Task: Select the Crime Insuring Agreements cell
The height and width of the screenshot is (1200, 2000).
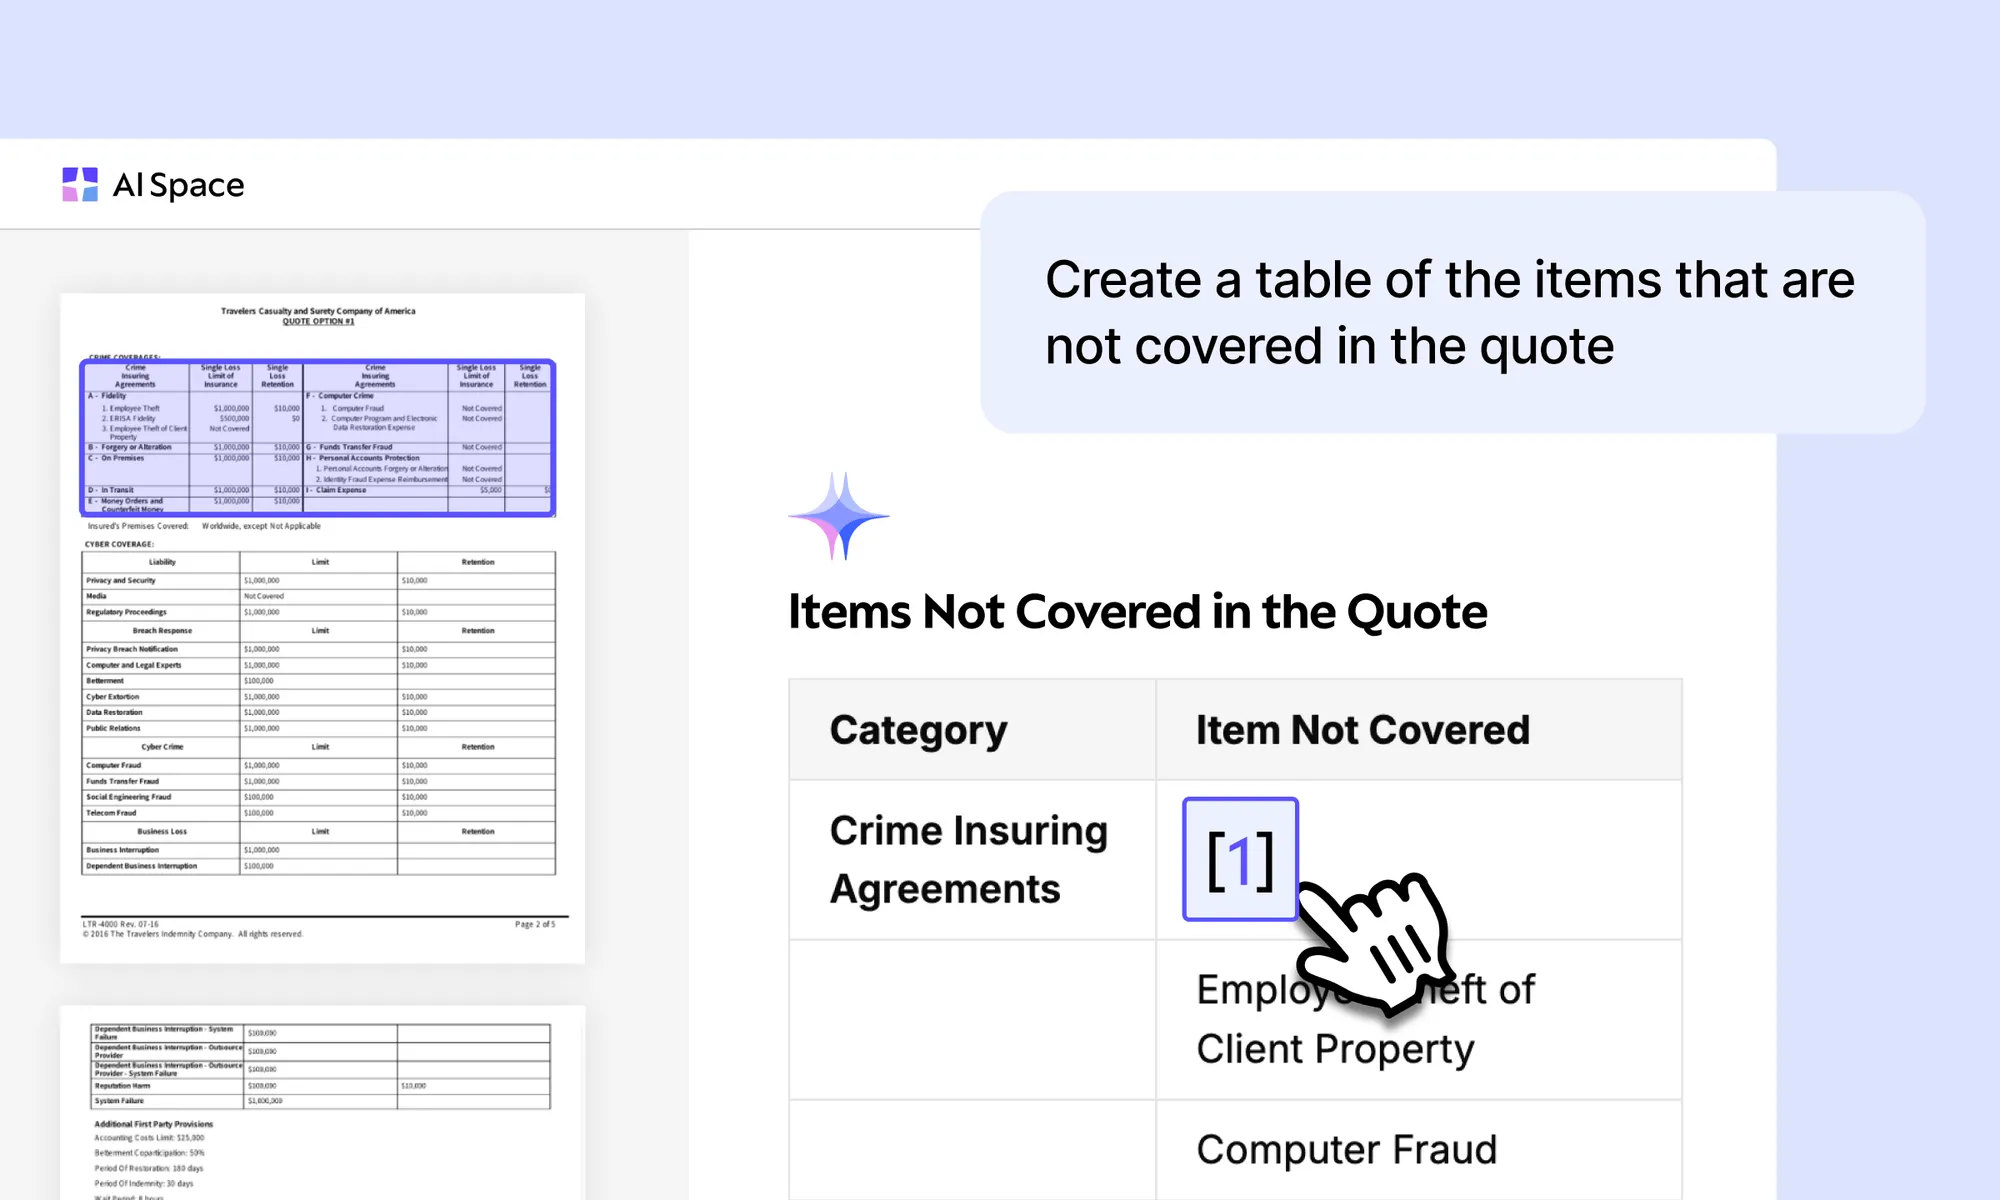Action: pyautogui.click(x=968, y=859)
